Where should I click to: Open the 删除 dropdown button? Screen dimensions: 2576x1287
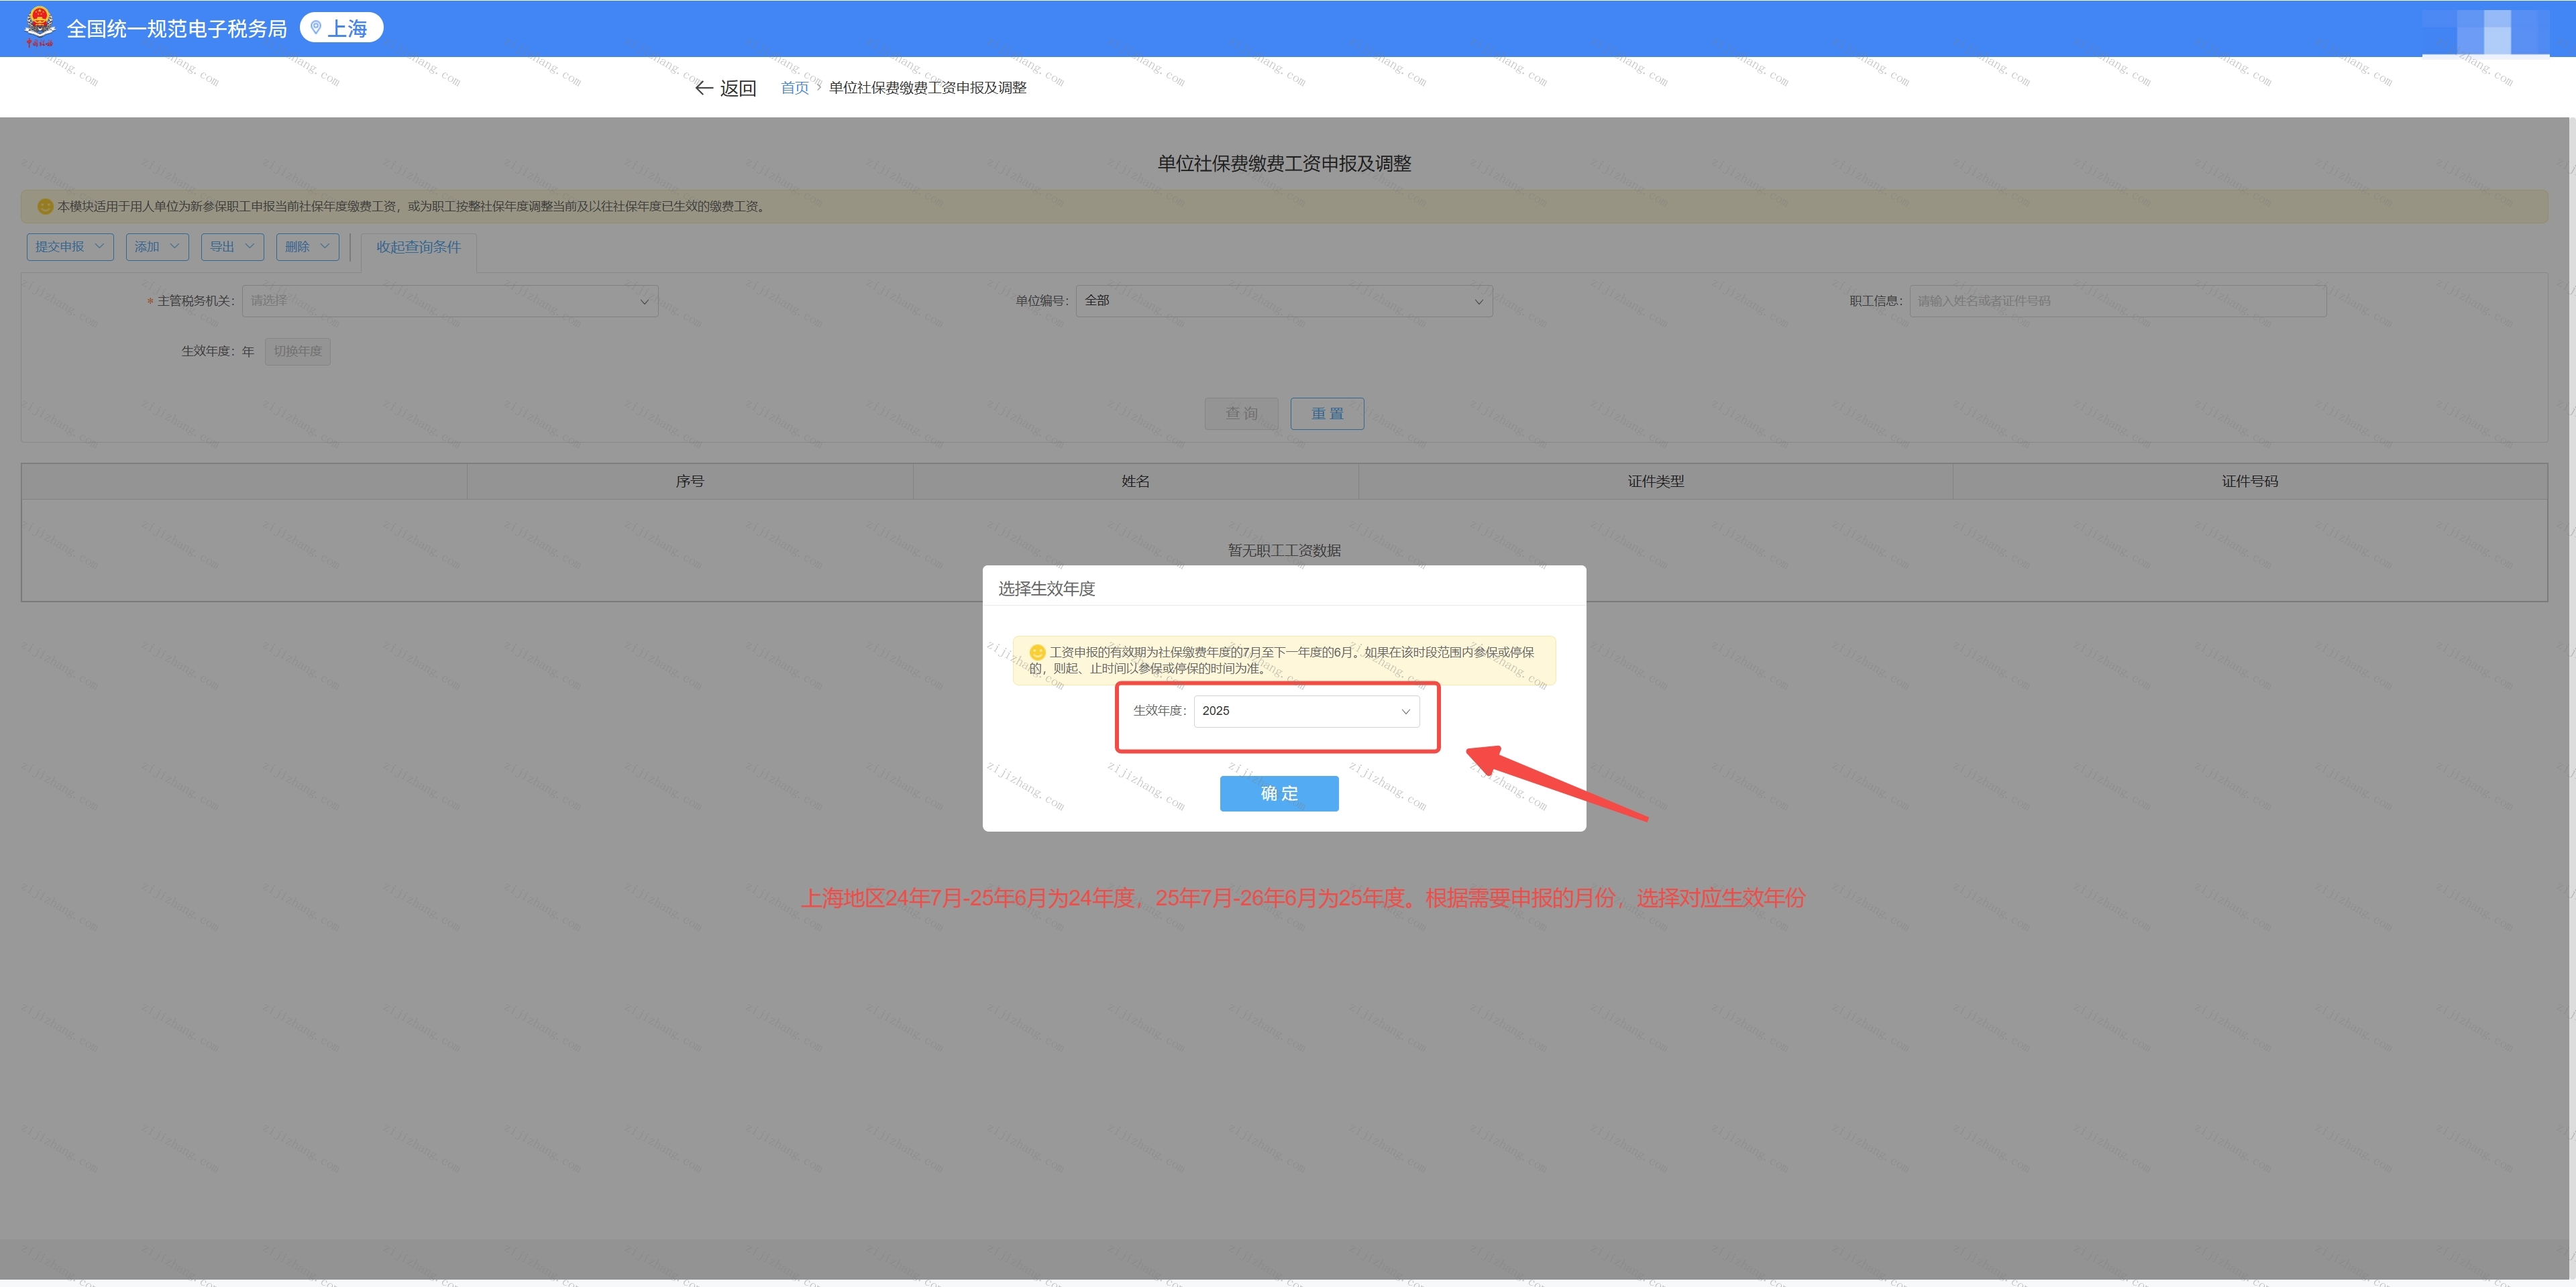(307, 247)
